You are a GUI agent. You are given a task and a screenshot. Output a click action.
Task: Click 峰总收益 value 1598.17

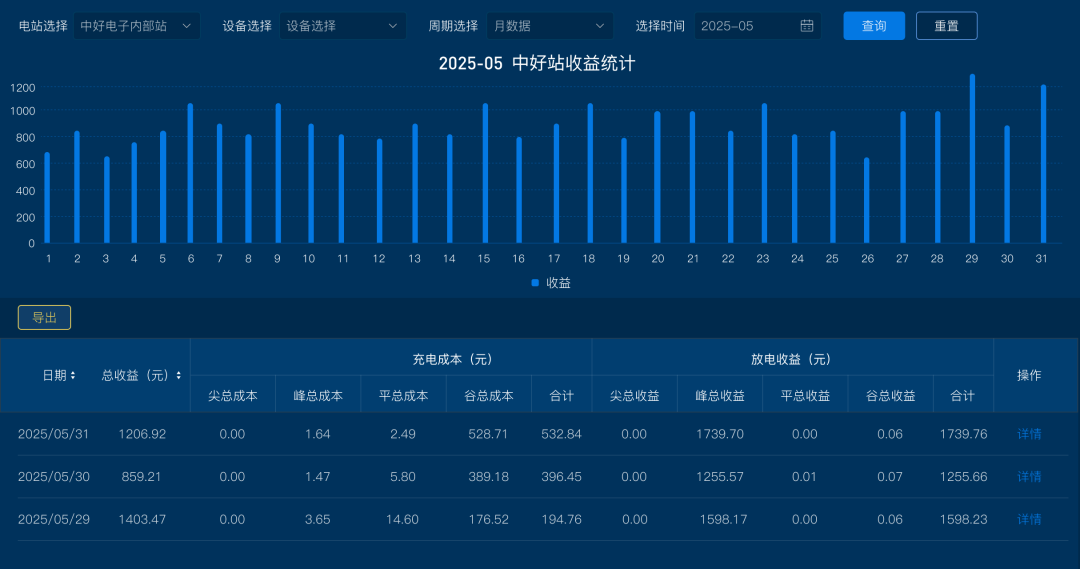point(723,519)
